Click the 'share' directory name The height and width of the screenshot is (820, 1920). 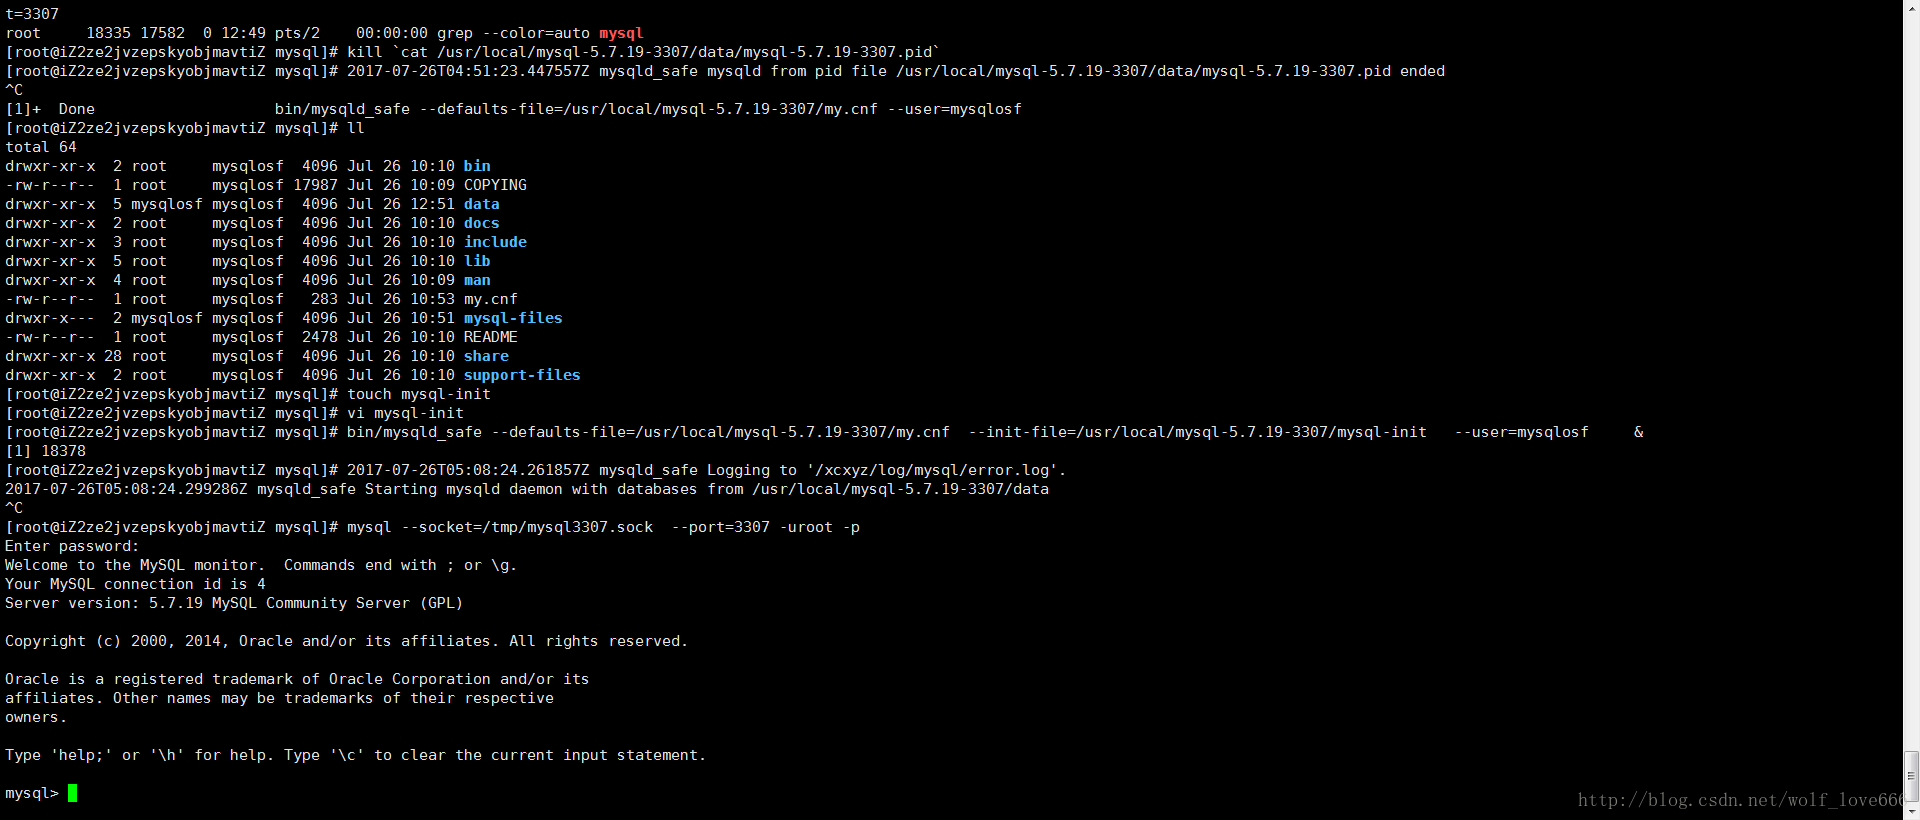tap(486, 356)
